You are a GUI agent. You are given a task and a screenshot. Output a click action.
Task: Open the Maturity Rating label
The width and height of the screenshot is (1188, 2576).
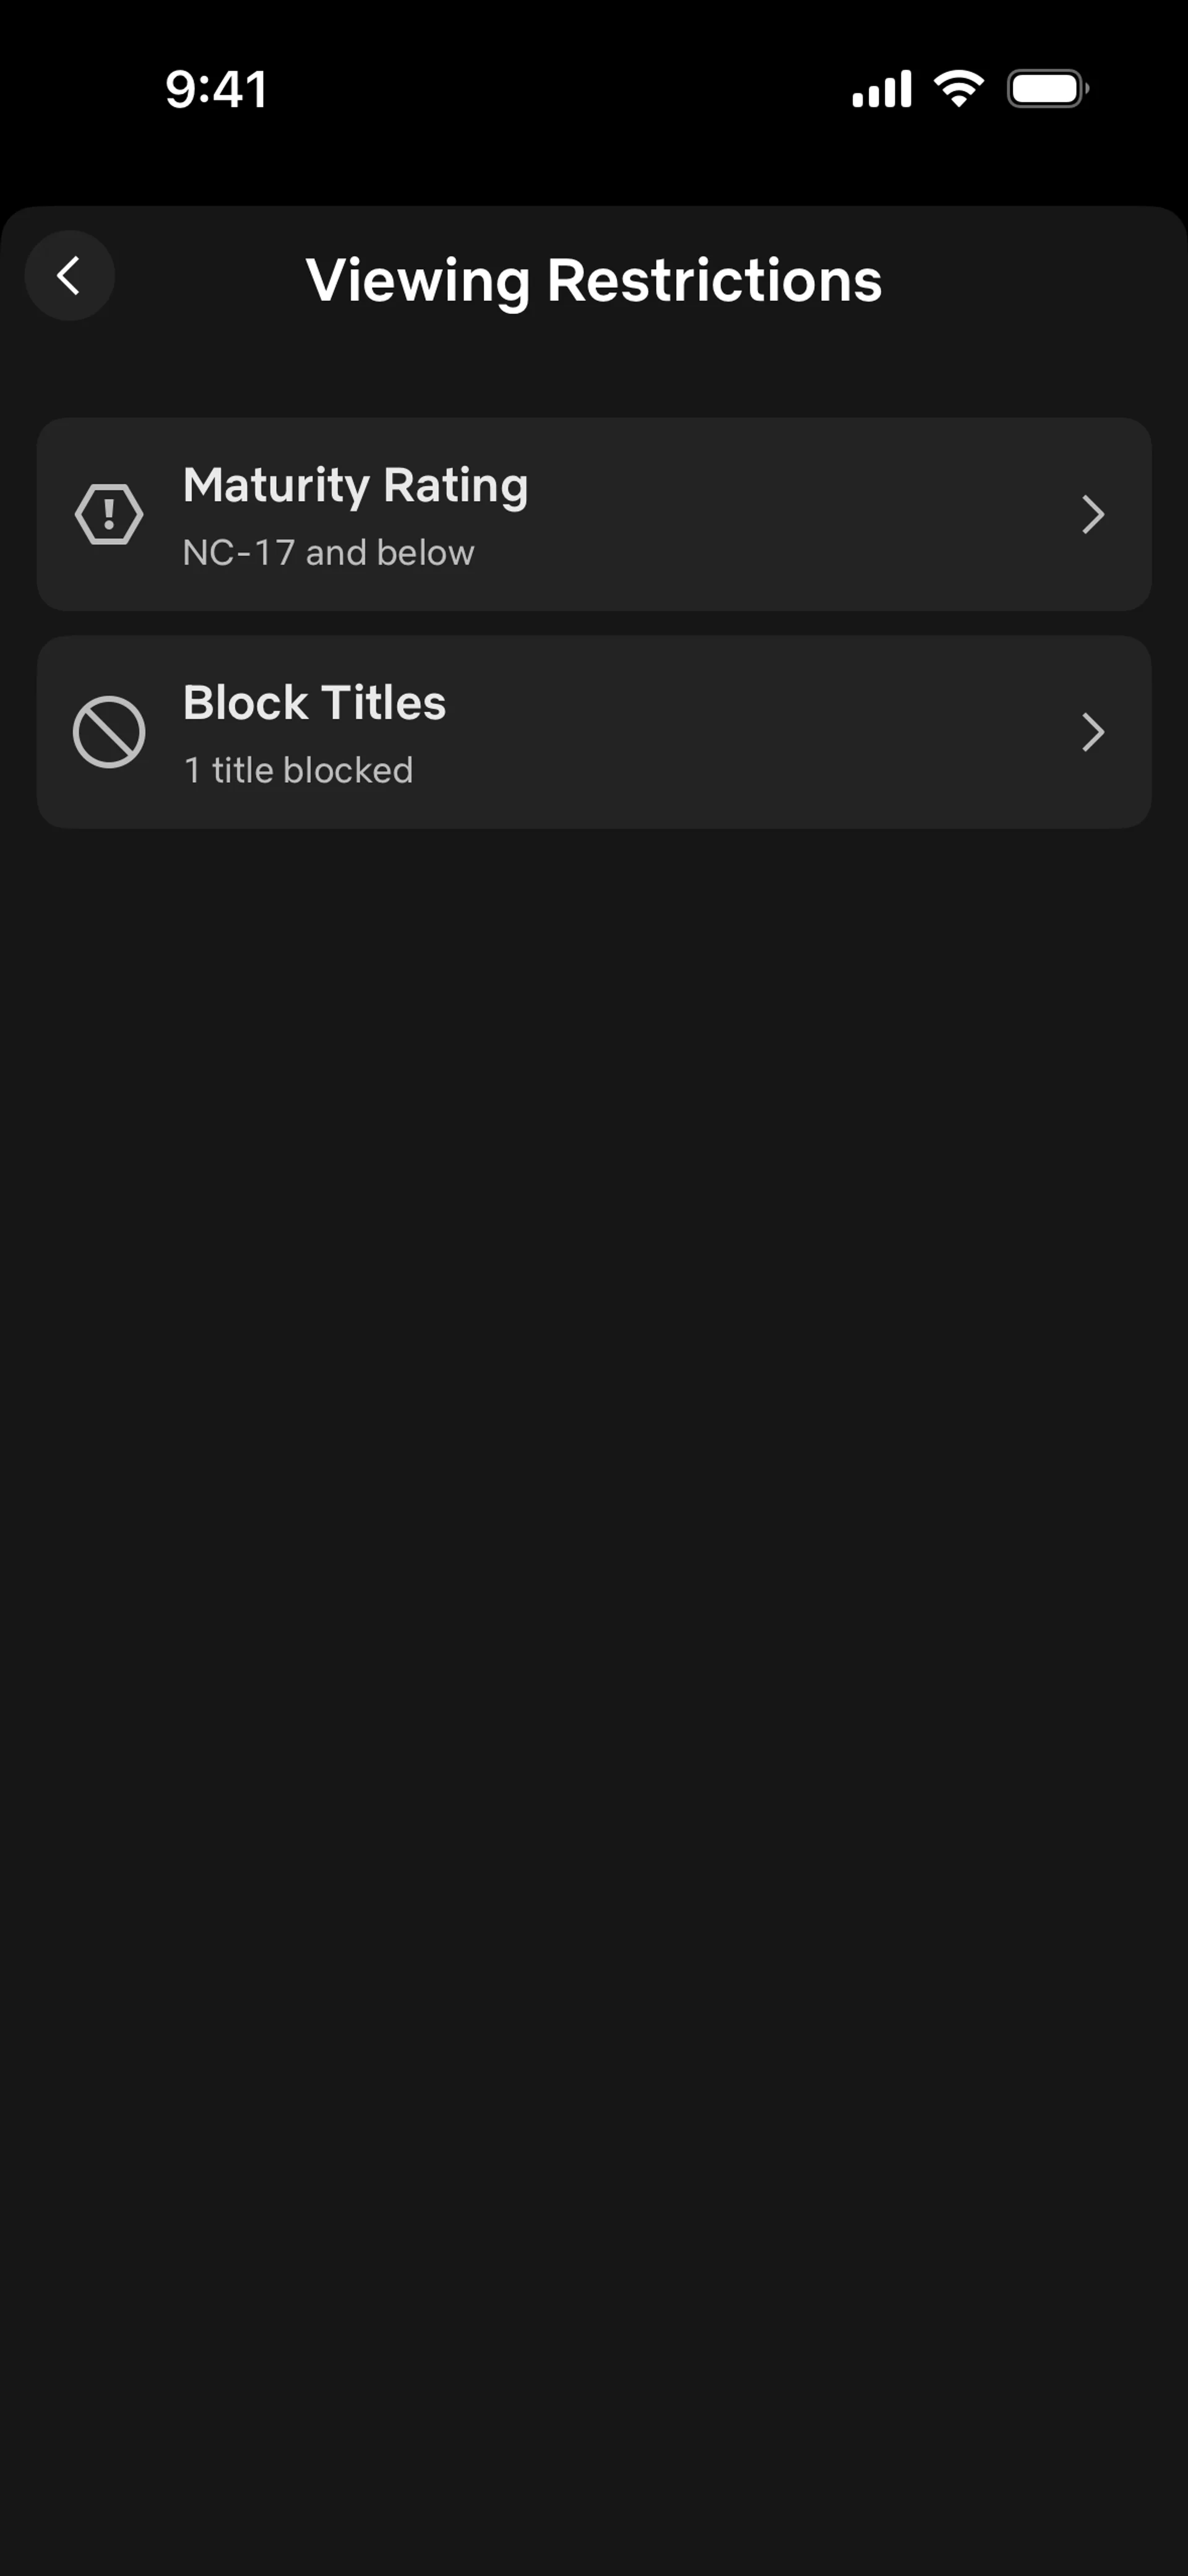[x=355, y=486]
